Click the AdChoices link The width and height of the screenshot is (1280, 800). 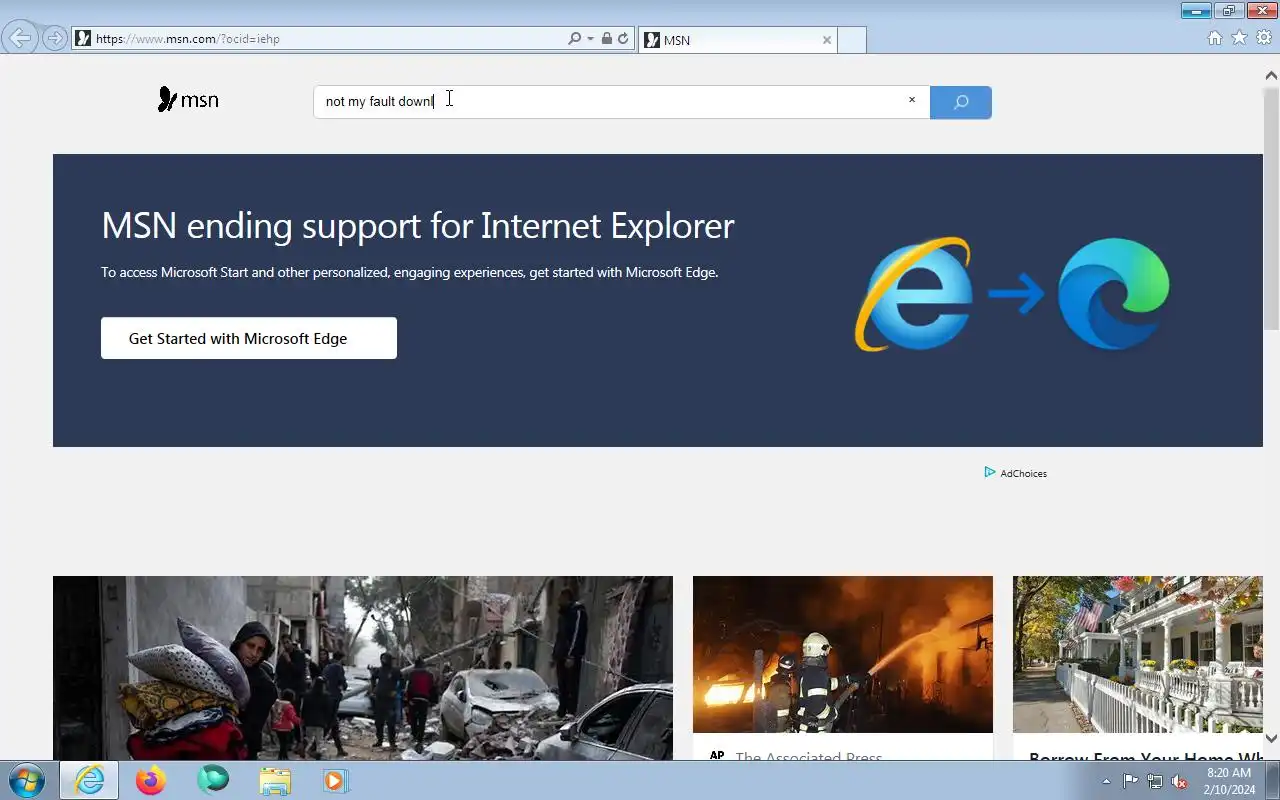[1023, 474]
